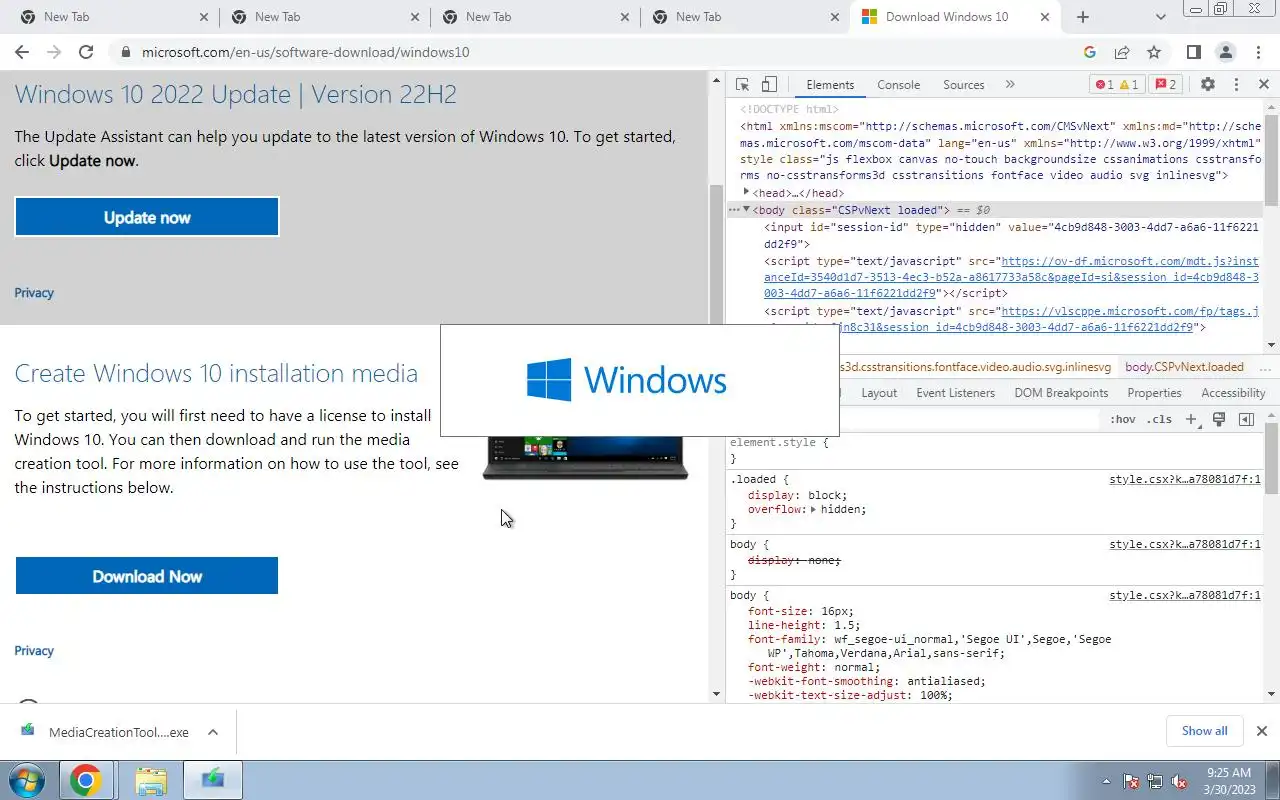Open the style.csx link beside .loaded rule
This screenshot has height=800, width=1280.
click(x=1185, y=479)
